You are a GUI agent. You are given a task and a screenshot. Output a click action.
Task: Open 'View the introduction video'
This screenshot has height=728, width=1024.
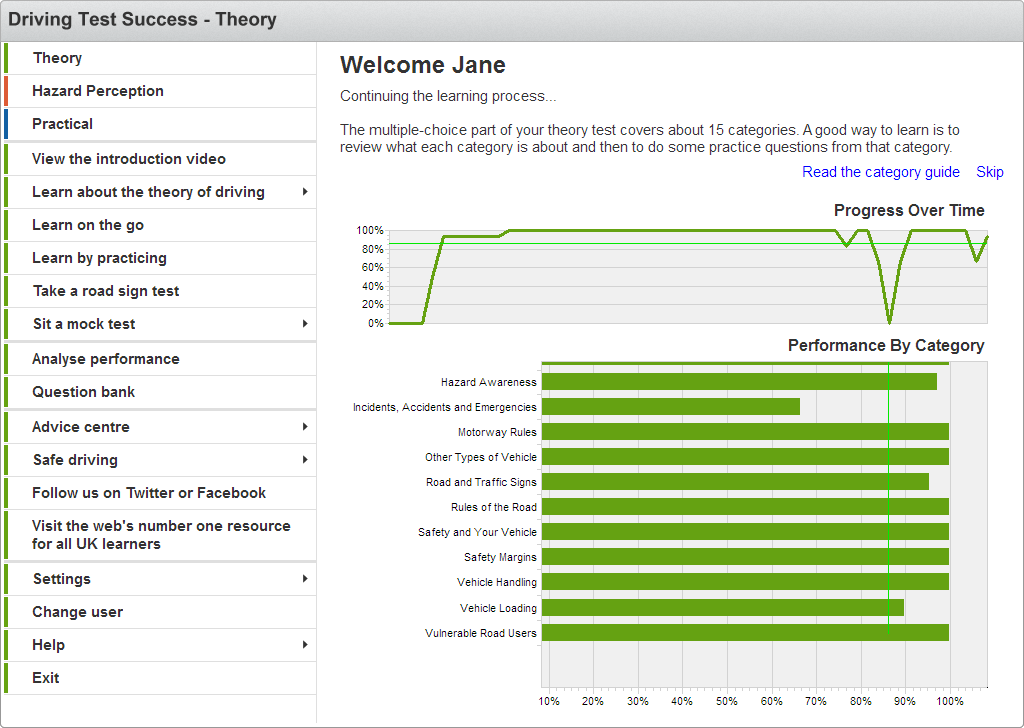pyautogui.click(x=129, y=159)
